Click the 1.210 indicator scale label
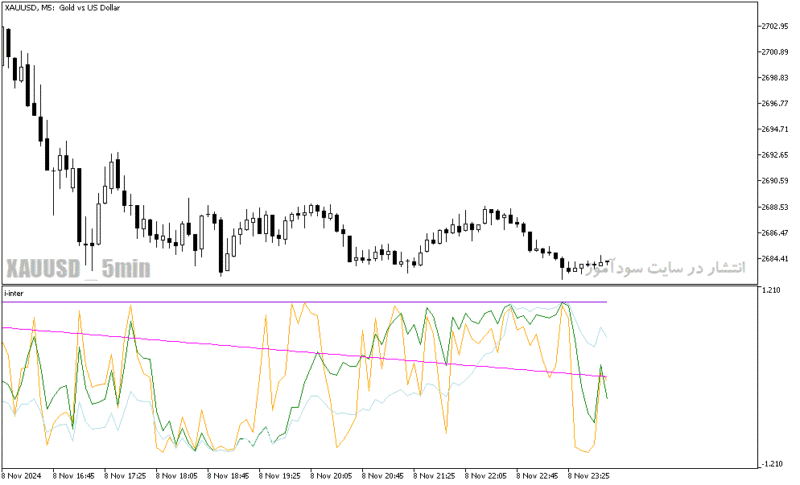 coord(771,290)
